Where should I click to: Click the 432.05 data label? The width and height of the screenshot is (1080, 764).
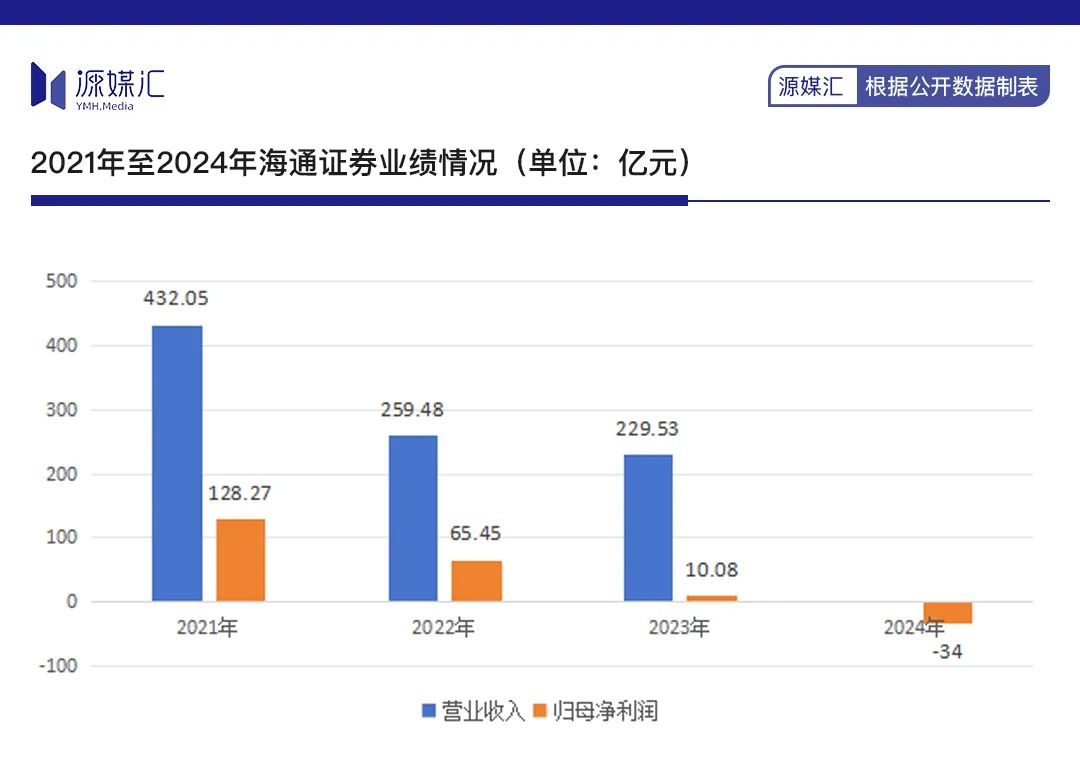point(176,298)
